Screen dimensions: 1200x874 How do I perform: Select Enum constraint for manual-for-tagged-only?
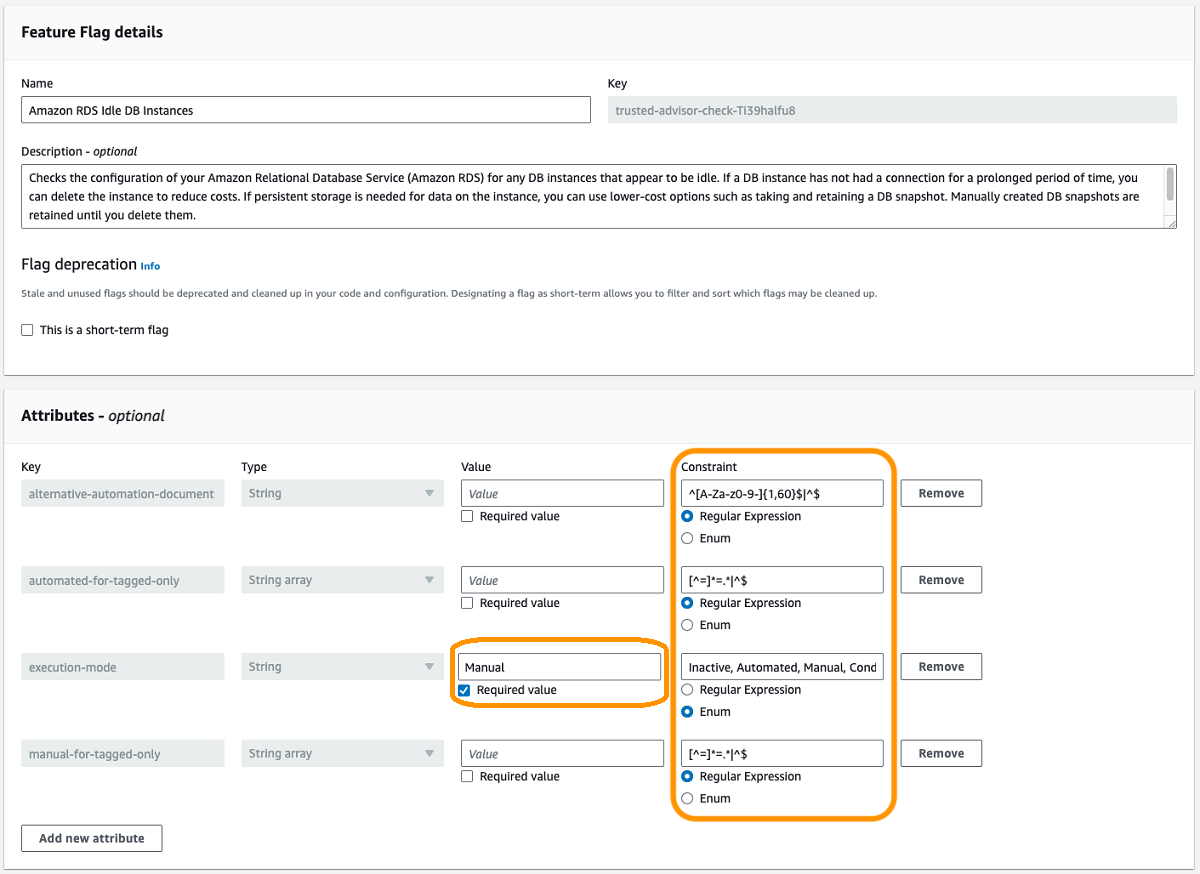tap(688, 798)
